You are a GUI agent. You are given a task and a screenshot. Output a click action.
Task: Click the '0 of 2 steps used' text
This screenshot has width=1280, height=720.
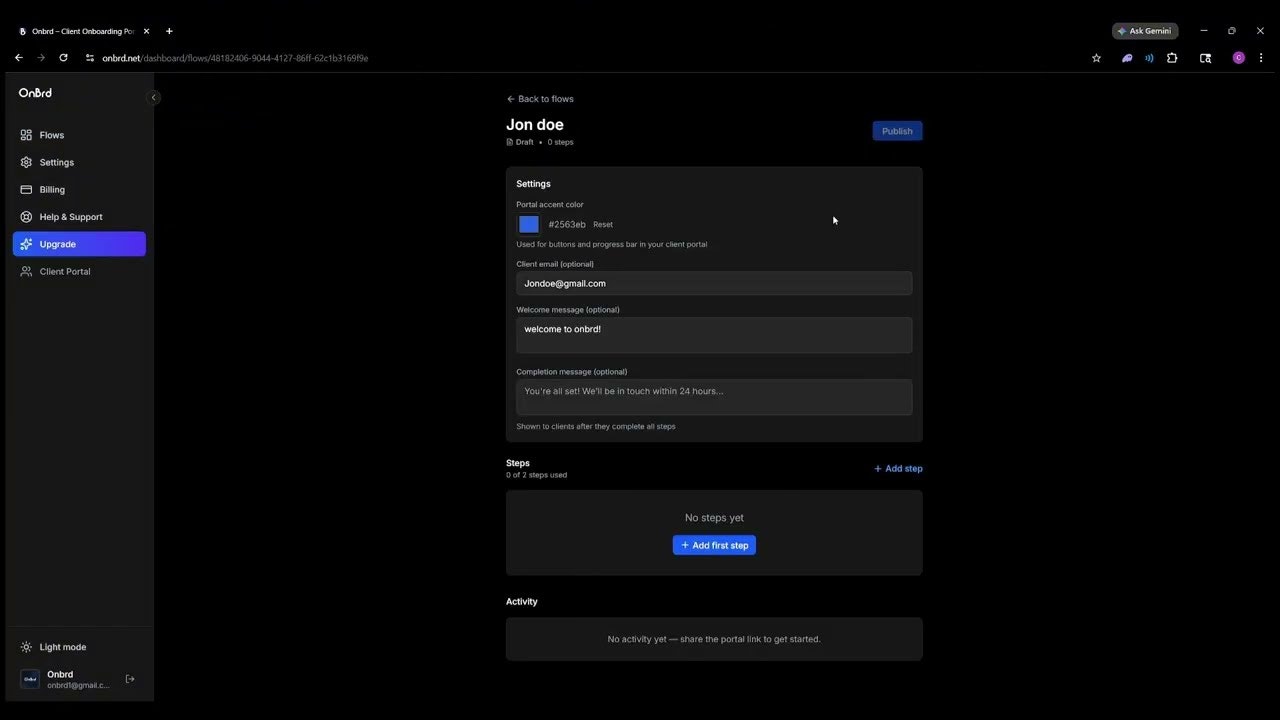(x=537, y=475)
